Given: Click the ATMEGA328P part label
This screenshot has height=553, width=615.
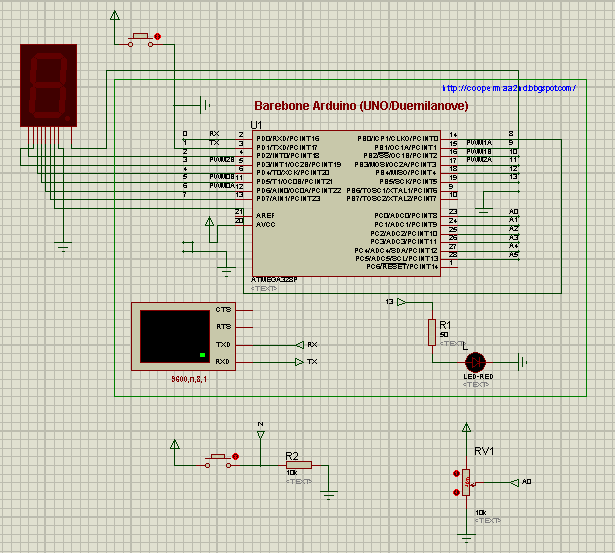Looking at the screenshot, I should tap(274, 280).
